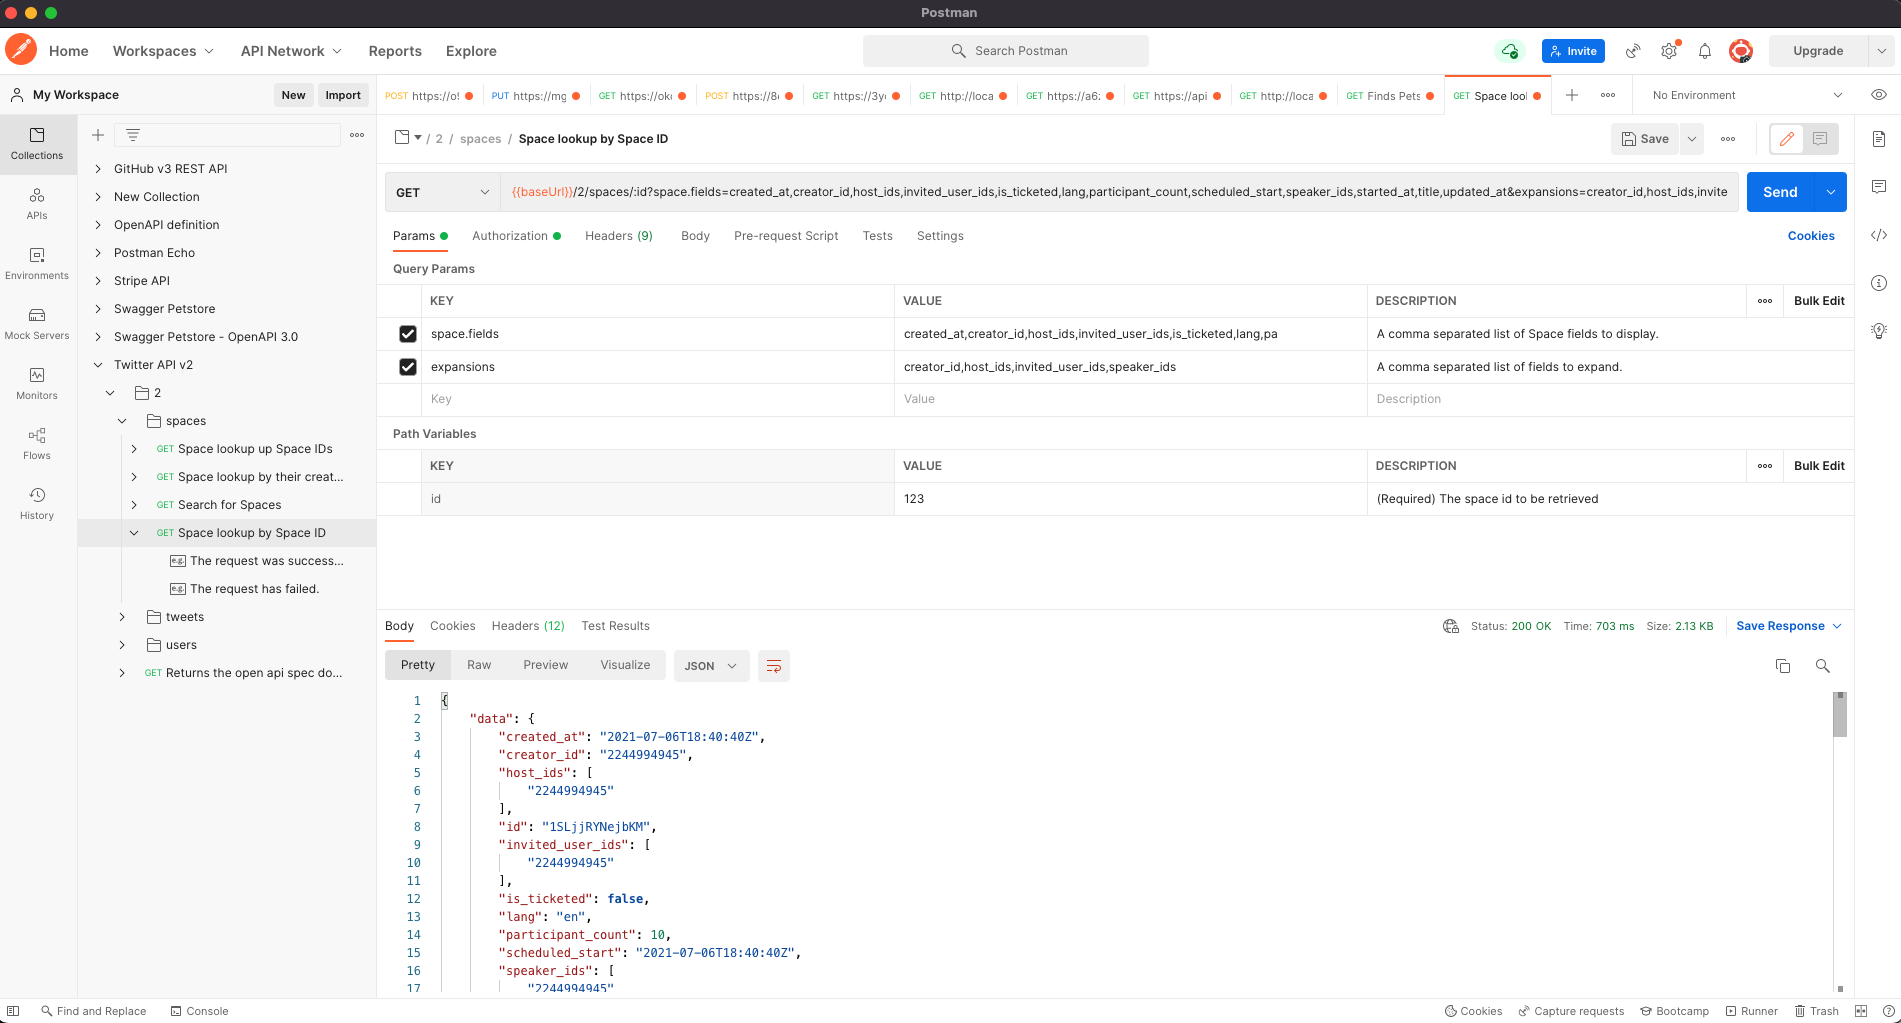This screenshot has height=1023, width=1901.
Task: Switch to the Authorization tab
Action: (x=510, y=236)
